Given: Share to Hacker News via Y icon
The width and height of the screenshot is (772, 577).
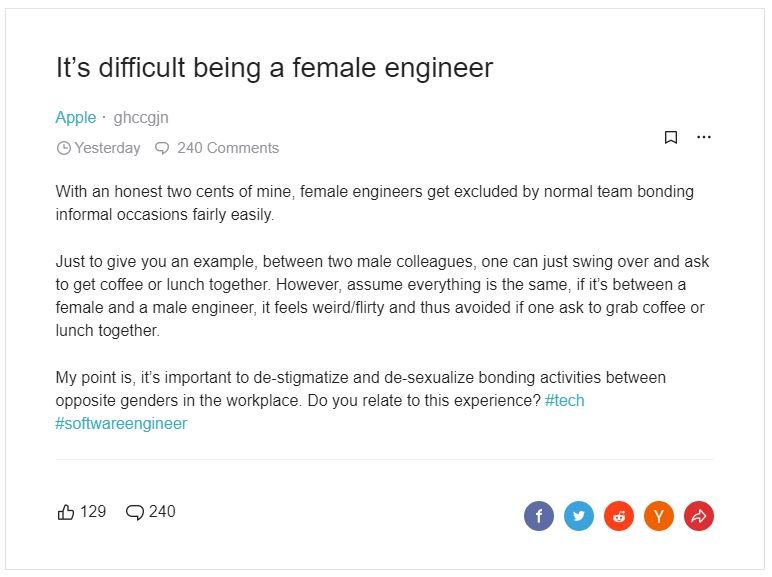Looking at the screenshot, I should pyautogui.click(x=659, y=516).
